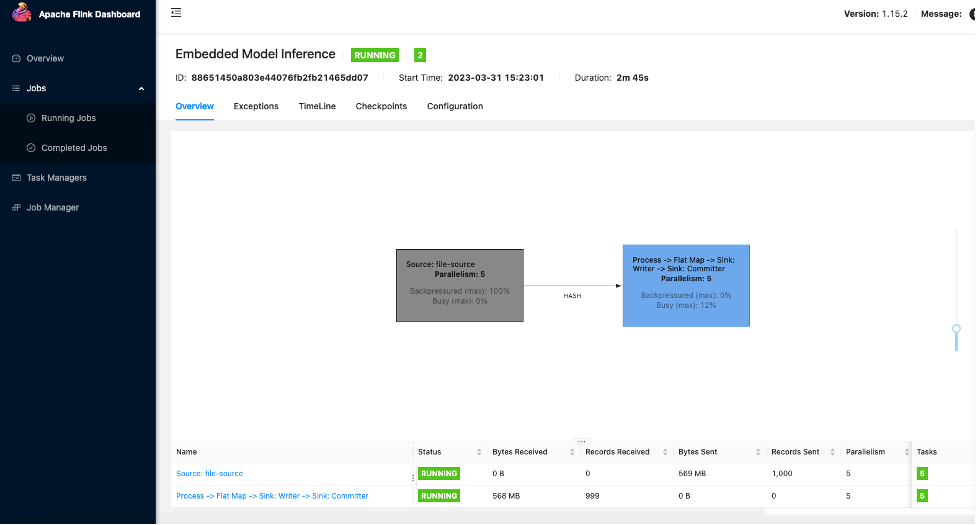Collapse sidebar with the menu fold icon
This screenshot has width=977, height=525.
[x=176, y=12]
